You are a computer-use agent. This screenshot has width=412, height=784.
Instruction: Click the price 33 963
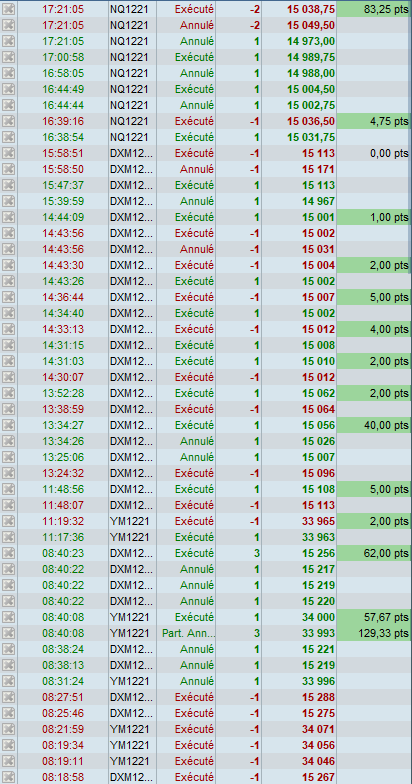318,537
